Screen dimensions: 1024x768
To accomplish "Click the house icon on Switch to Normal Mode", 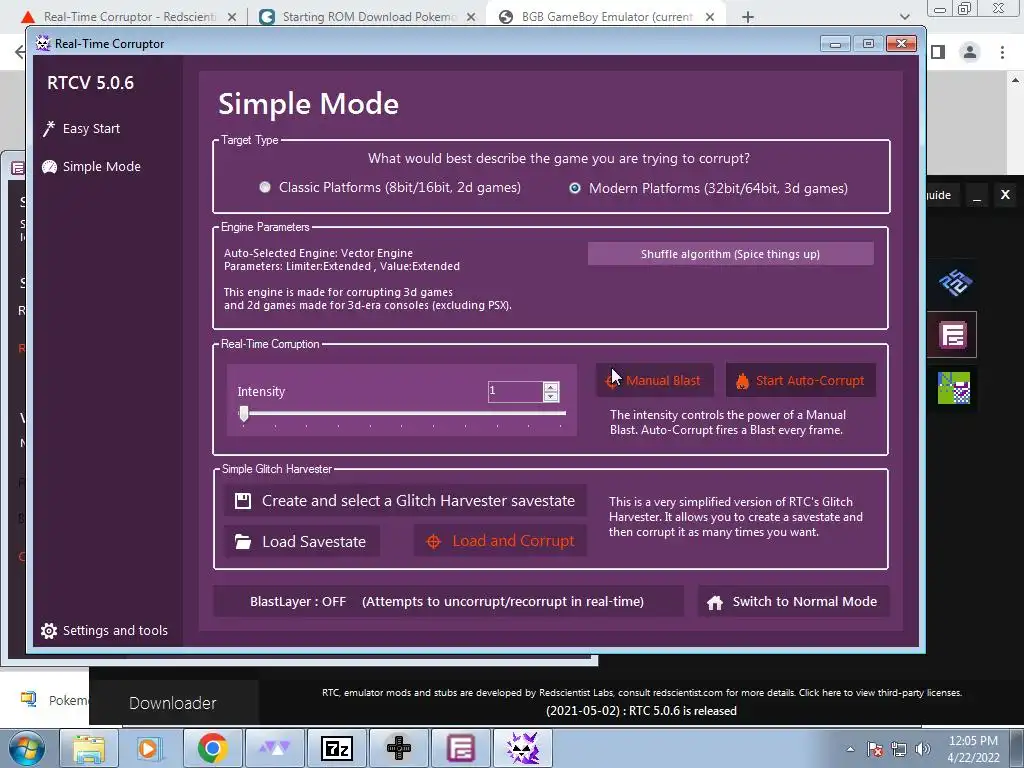I will (715, 602).
